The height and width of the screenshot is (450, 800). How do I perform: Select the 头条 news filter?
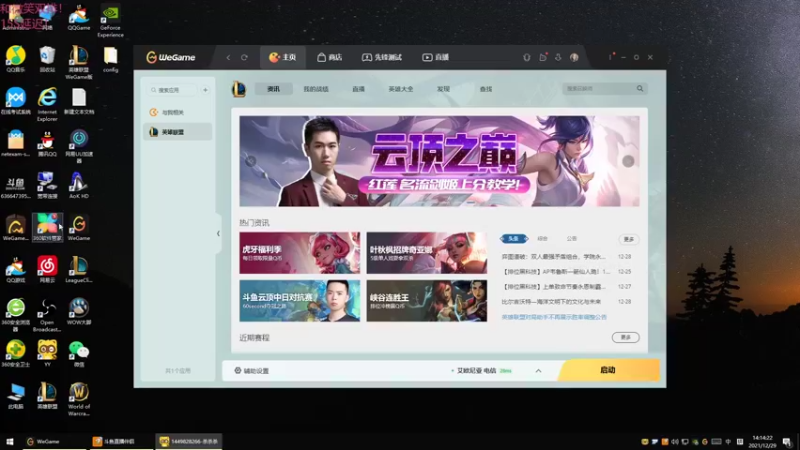[514, 239]
